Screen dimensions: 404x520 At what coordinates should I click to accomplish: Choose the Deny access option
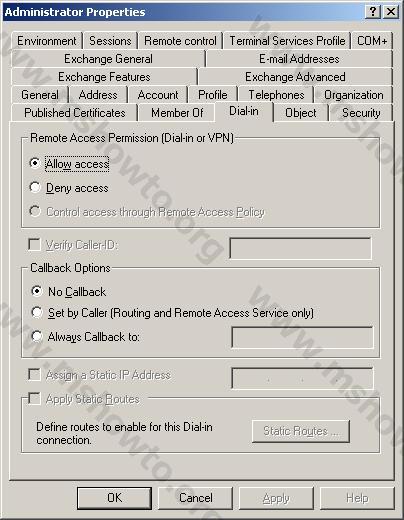[35, 187]
